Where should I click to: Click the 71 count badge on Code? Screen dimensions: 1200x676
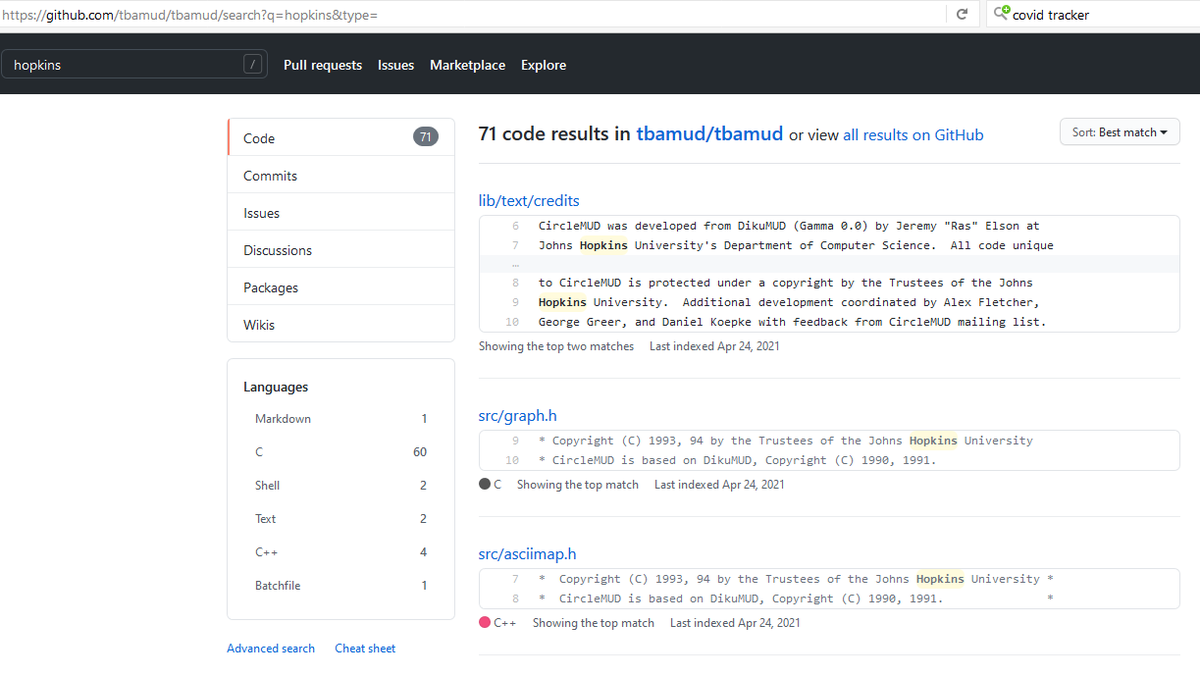[425, 138]
